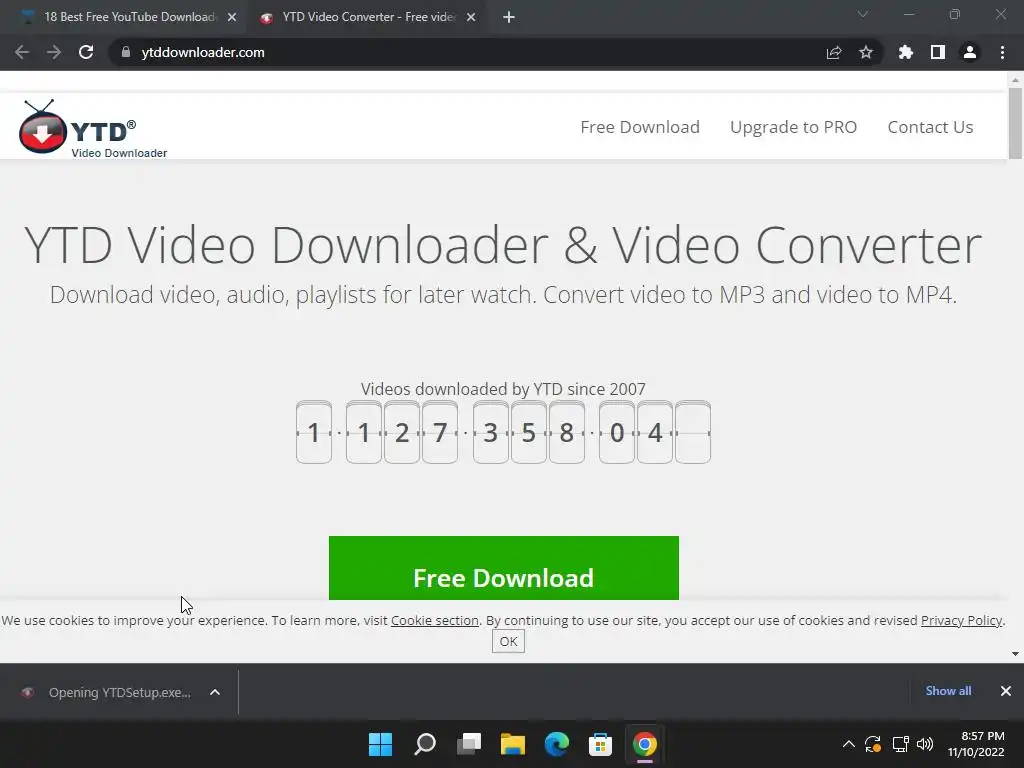The width and height of the screenshot is (1024, 768).
Task: Launch Microsoft Edge from the taskbar
Action: (556, 744)
